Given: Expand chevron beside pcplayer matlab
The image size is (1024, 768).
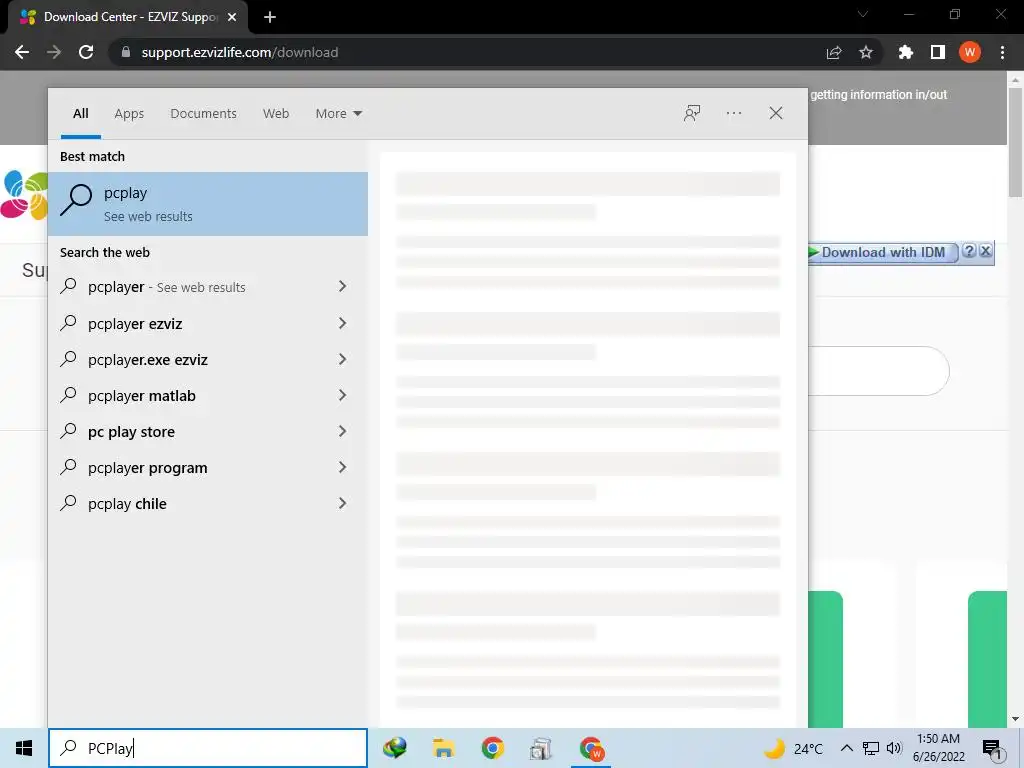Looking at the screenshot, I should click(x=342, y=394).
